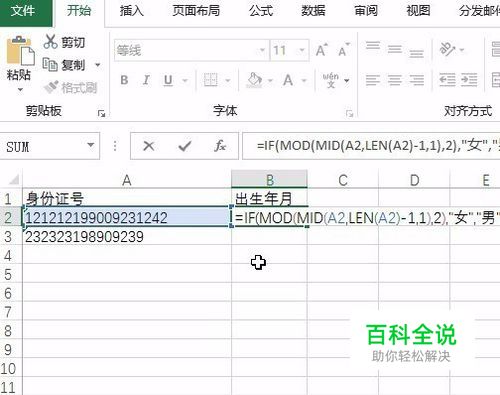
Task: Open the Paste options arrow
Action: click(20, 89)
